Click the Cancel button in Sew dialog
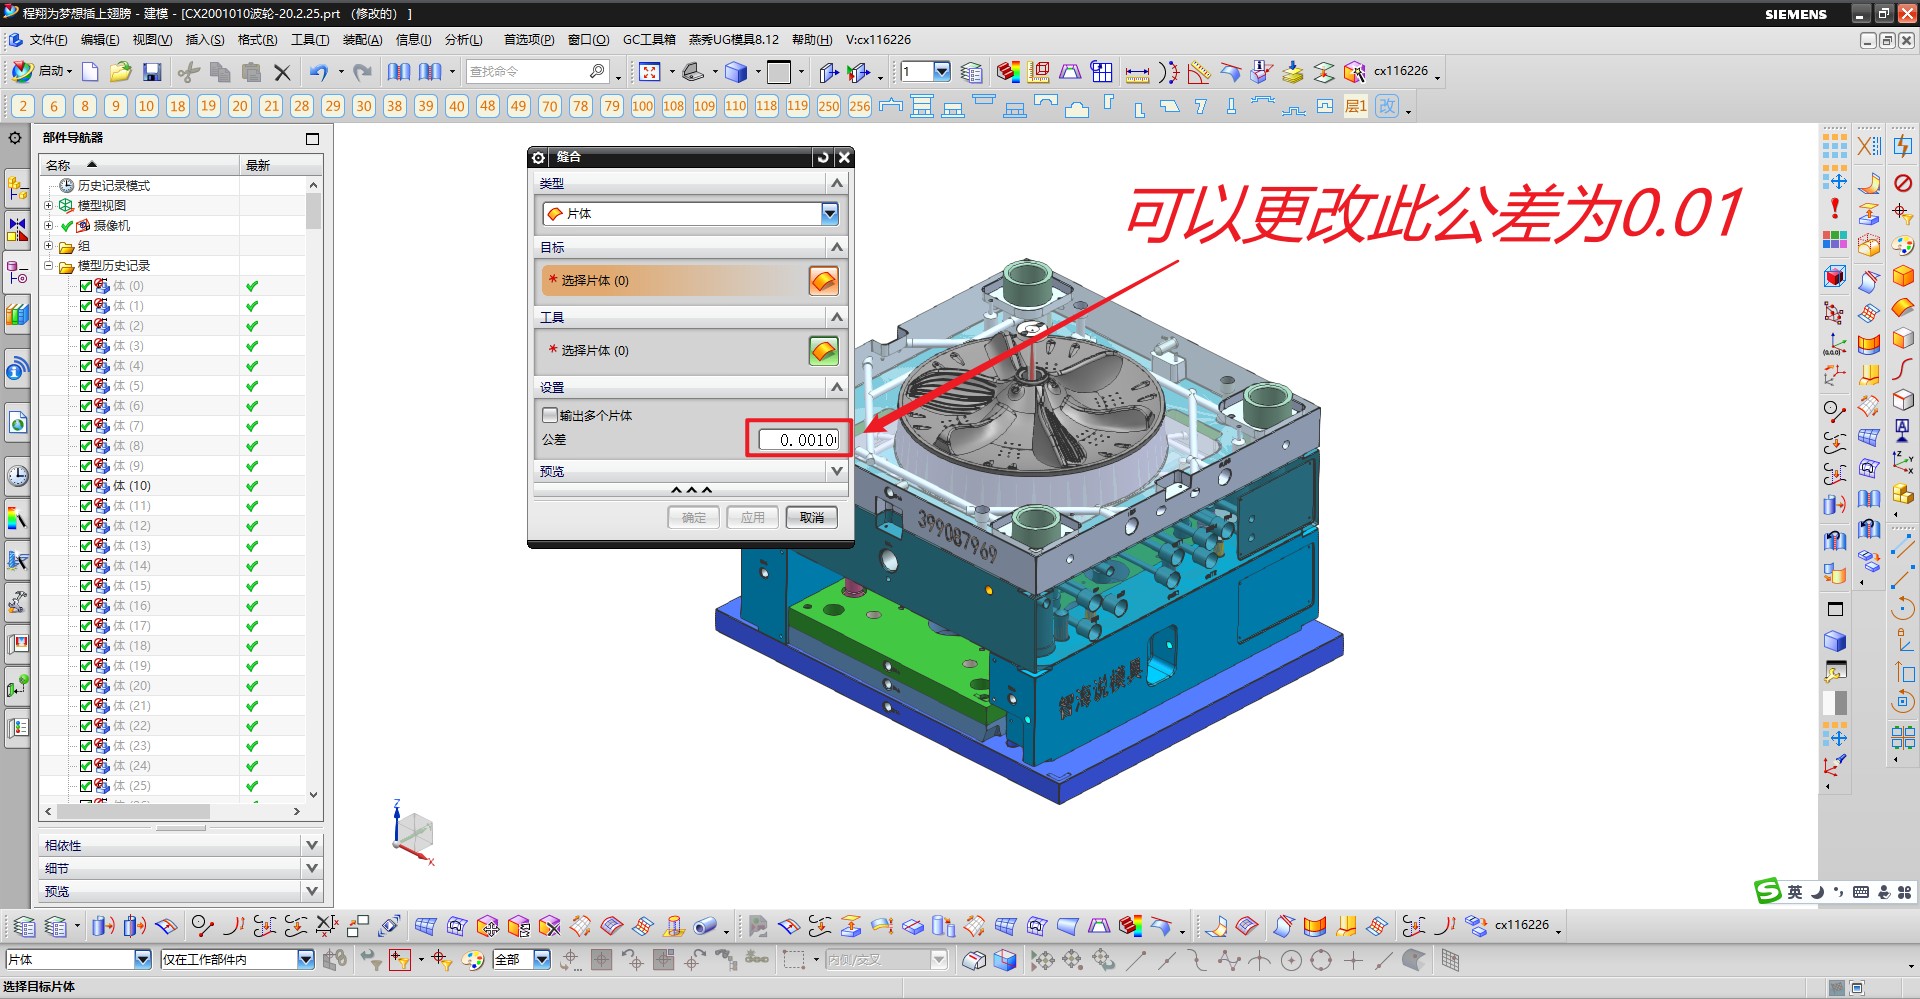Viewport: 1920px width, 999px height. coord(811,517)
